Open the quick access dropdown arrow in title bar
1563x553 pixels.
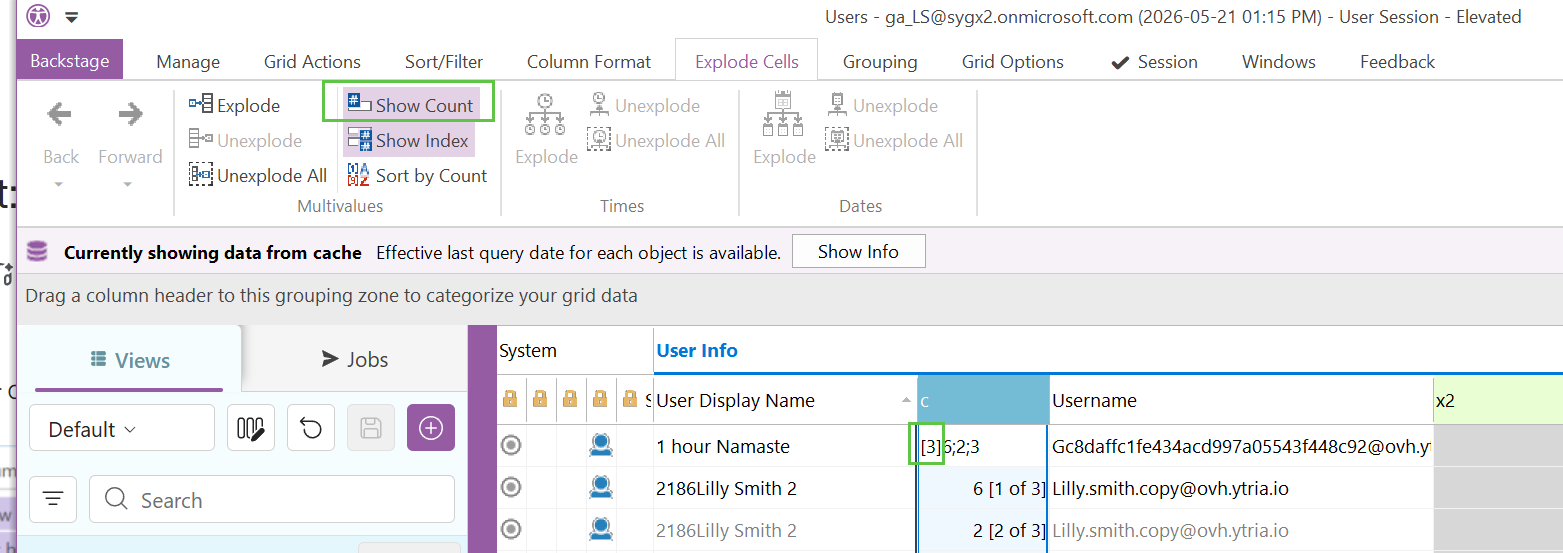pos(71,17)
